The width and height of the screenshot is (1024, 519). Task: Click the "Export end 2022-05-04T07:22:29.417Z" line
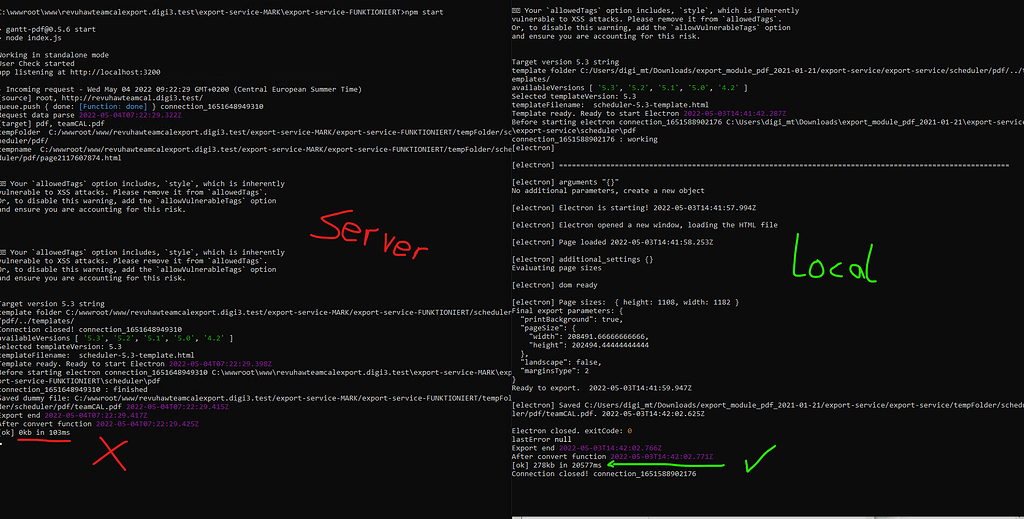(x=73, y=415)
